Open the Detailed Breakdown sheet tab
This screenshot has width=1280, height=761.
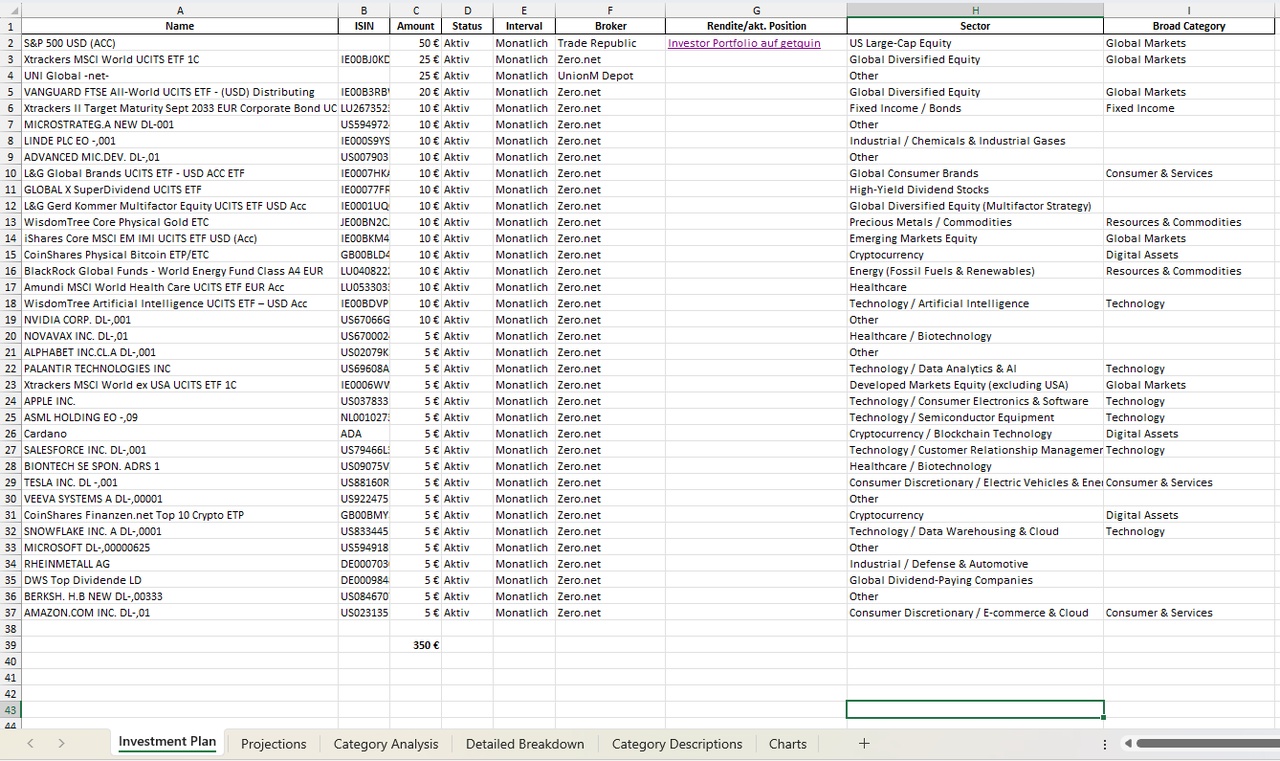click(x=525, y=744)
